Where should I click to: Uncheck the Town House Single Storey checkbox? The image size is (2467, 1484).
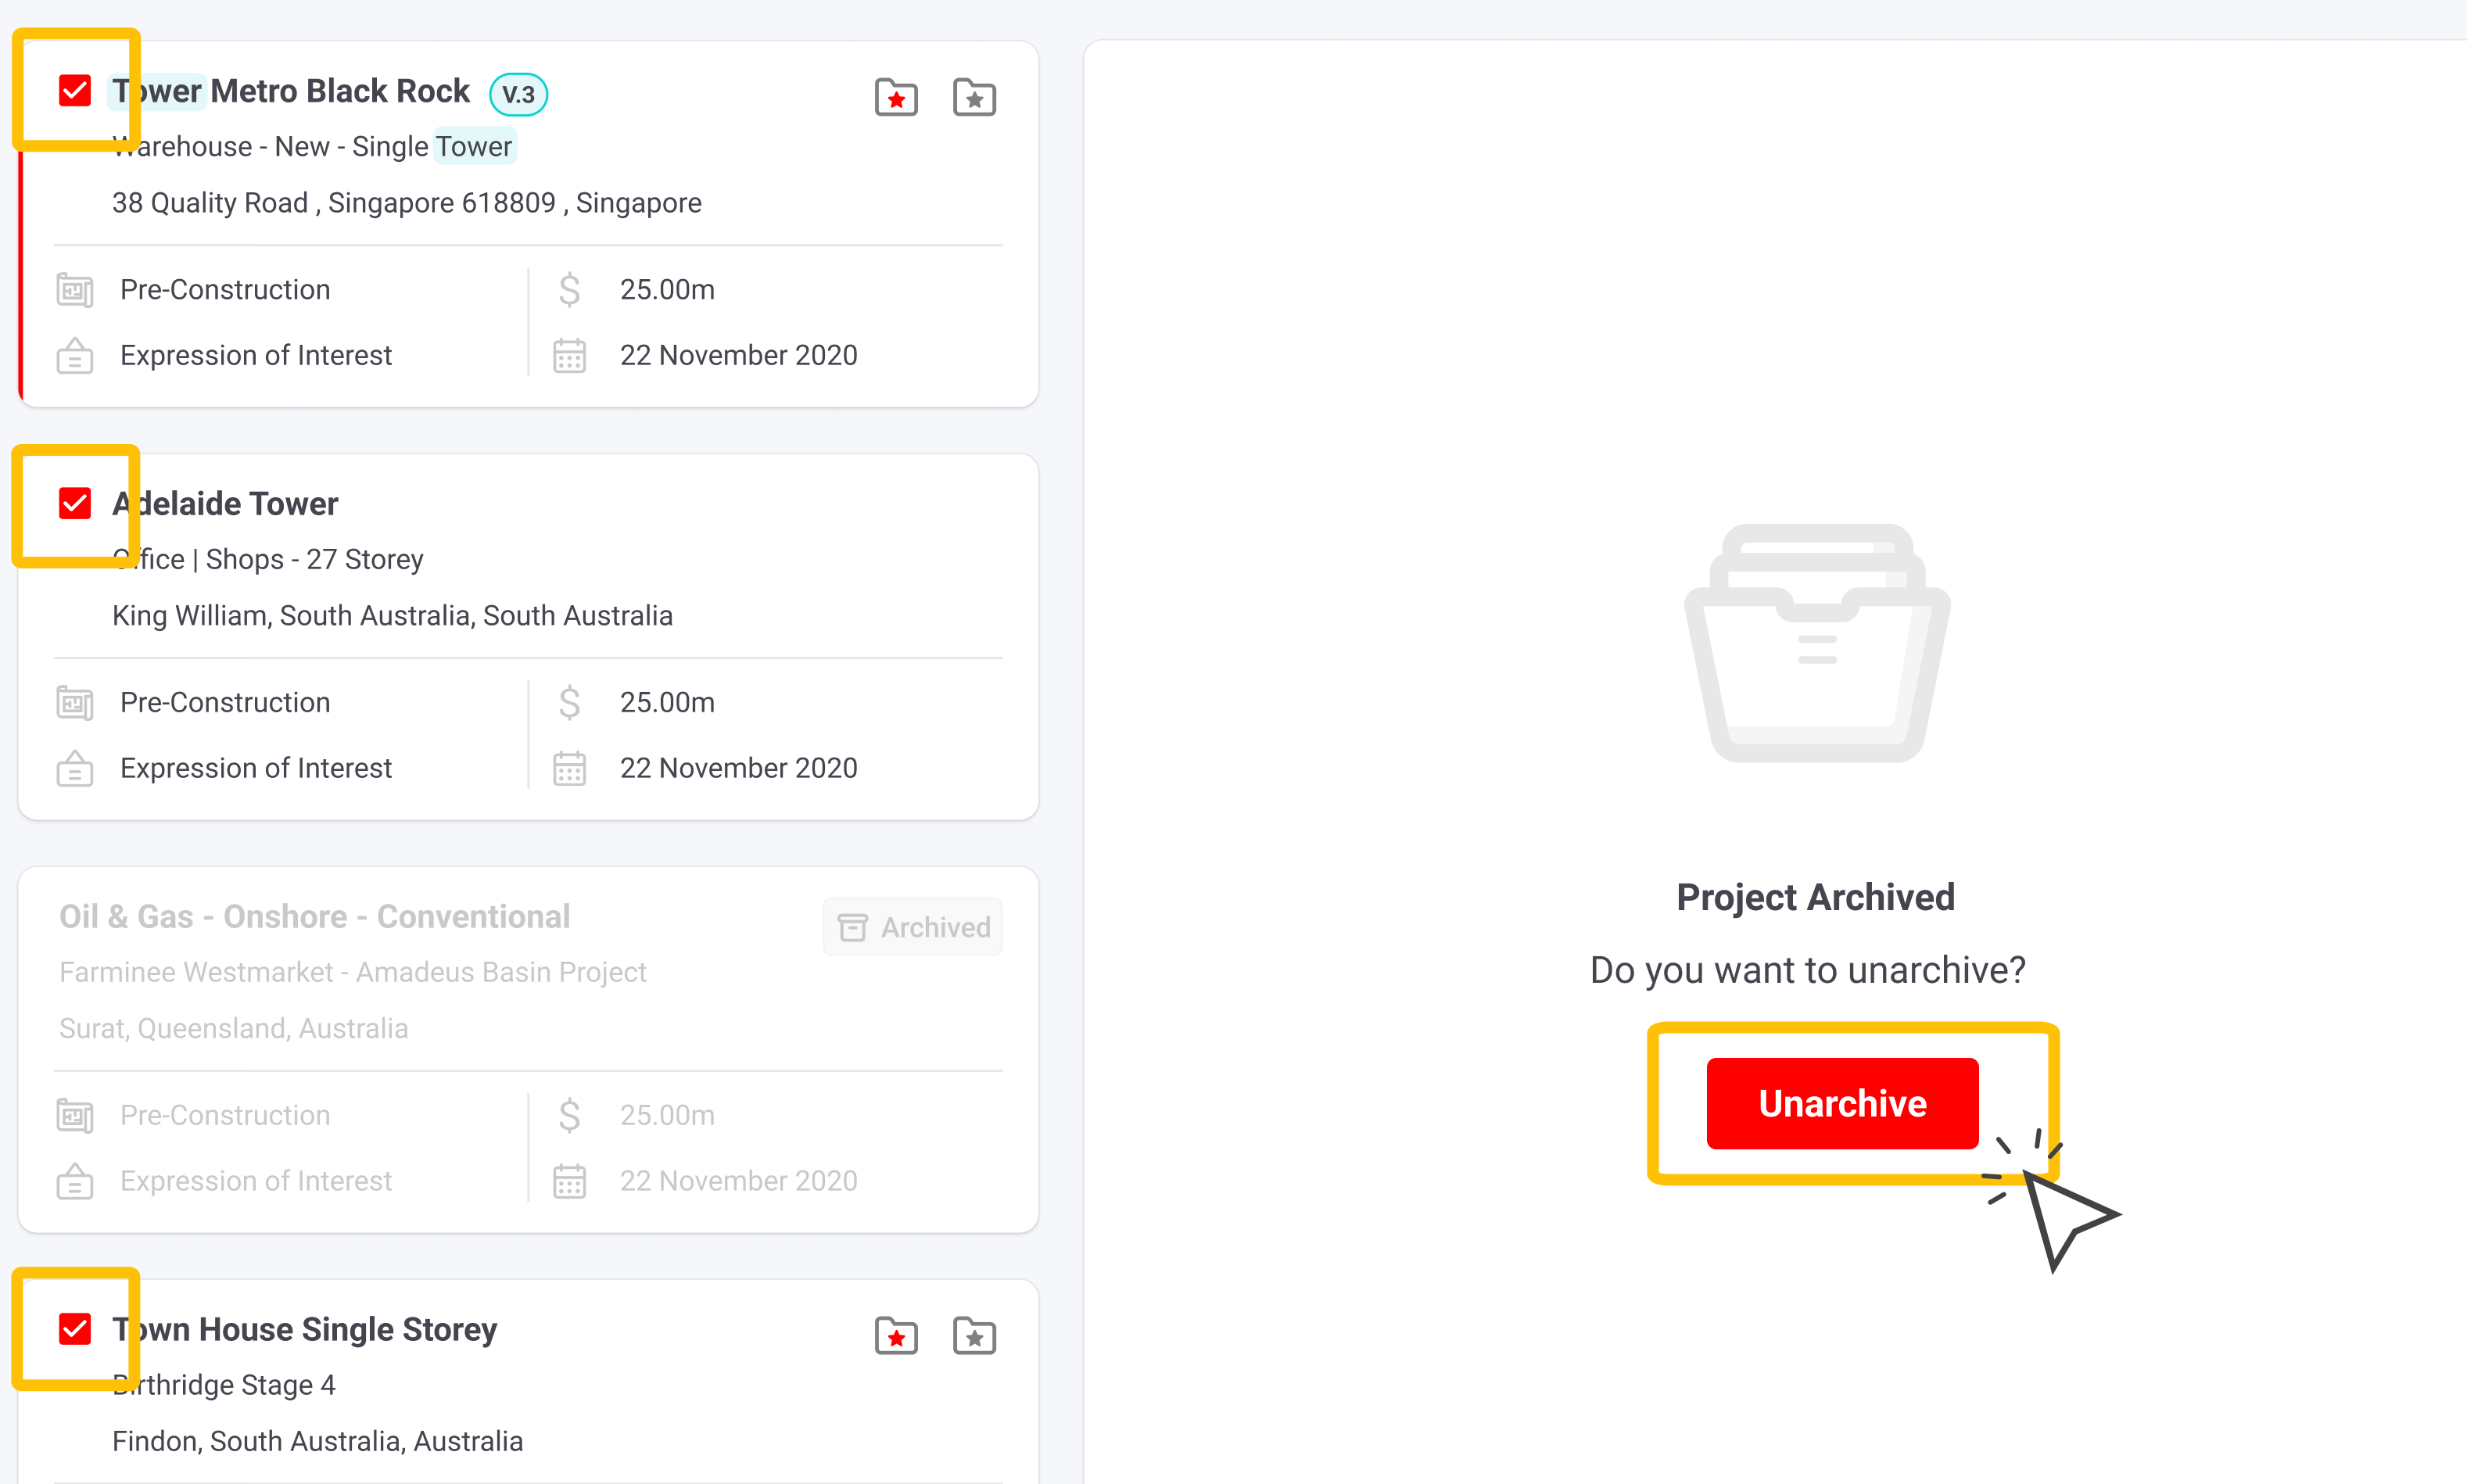click(x=75, y=1329)
